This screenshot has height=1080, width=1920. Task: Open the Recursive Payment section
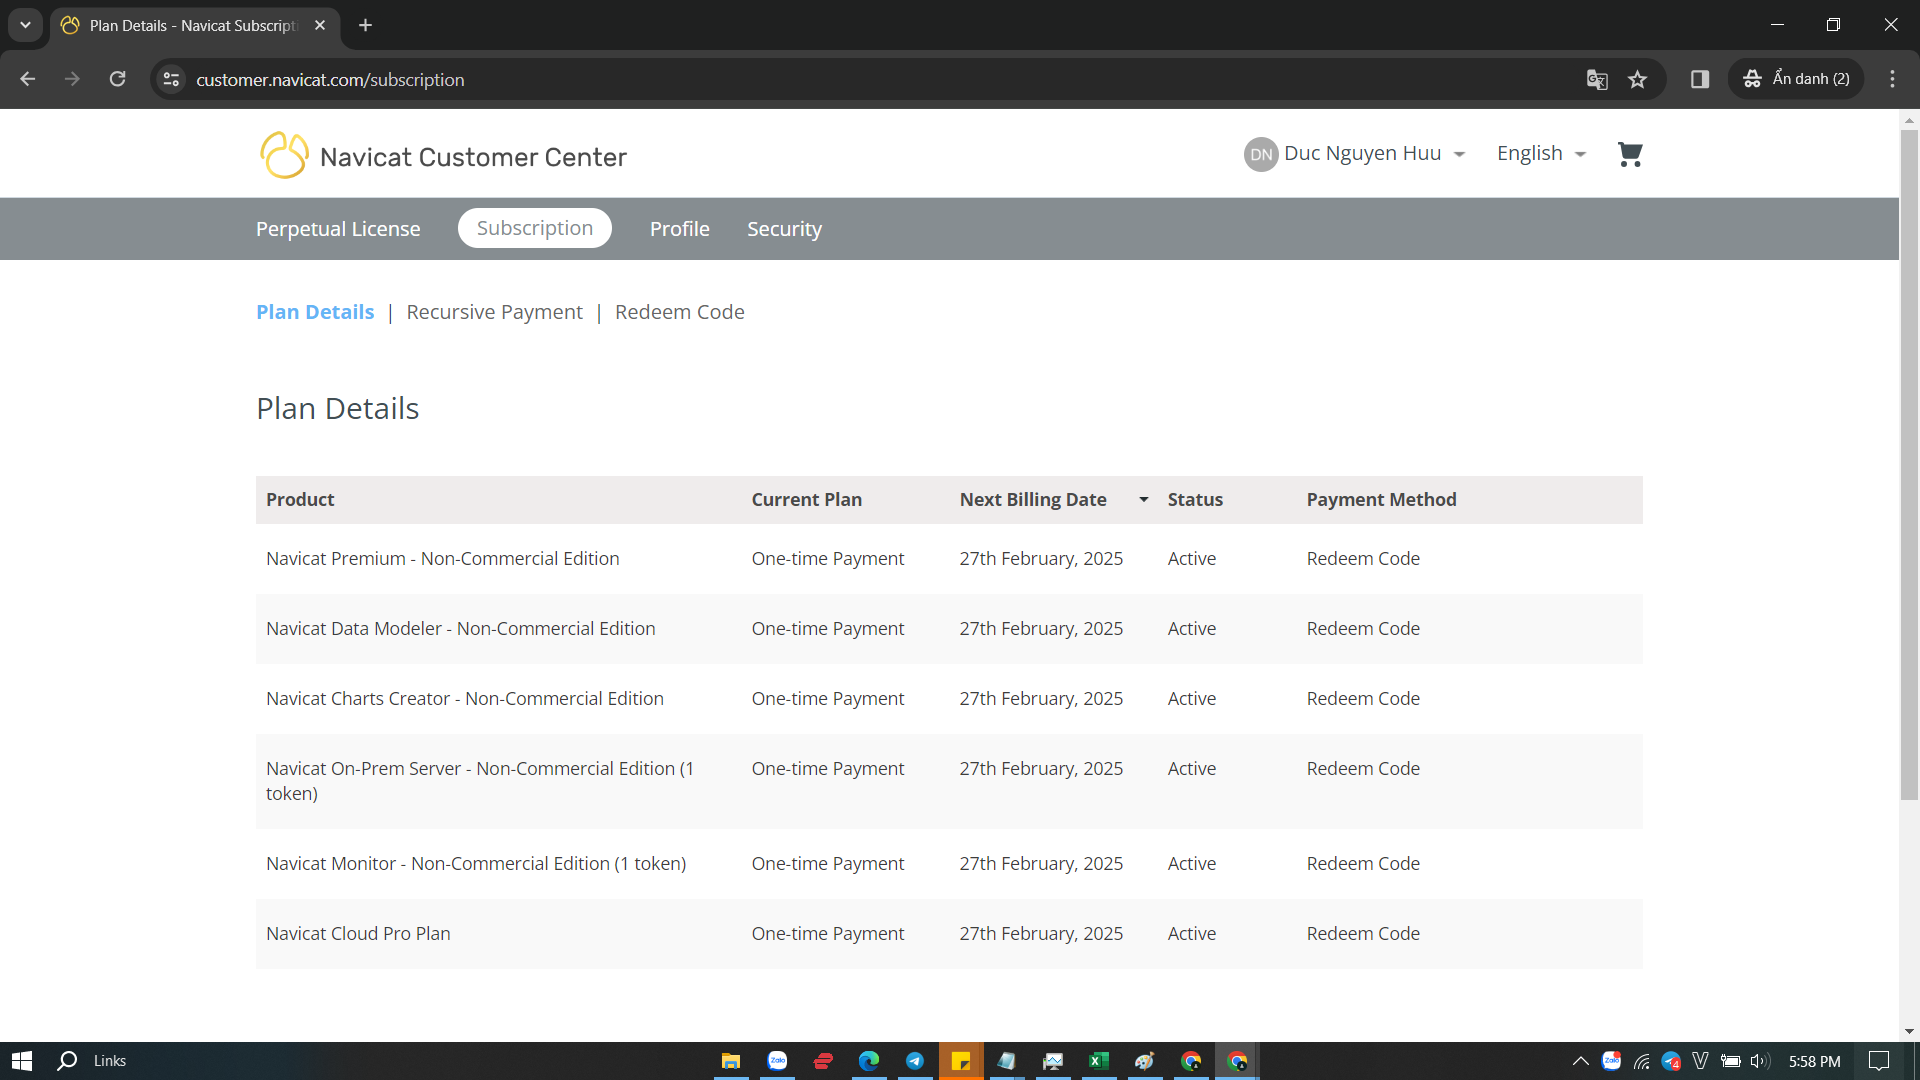(x=494, y=312)
